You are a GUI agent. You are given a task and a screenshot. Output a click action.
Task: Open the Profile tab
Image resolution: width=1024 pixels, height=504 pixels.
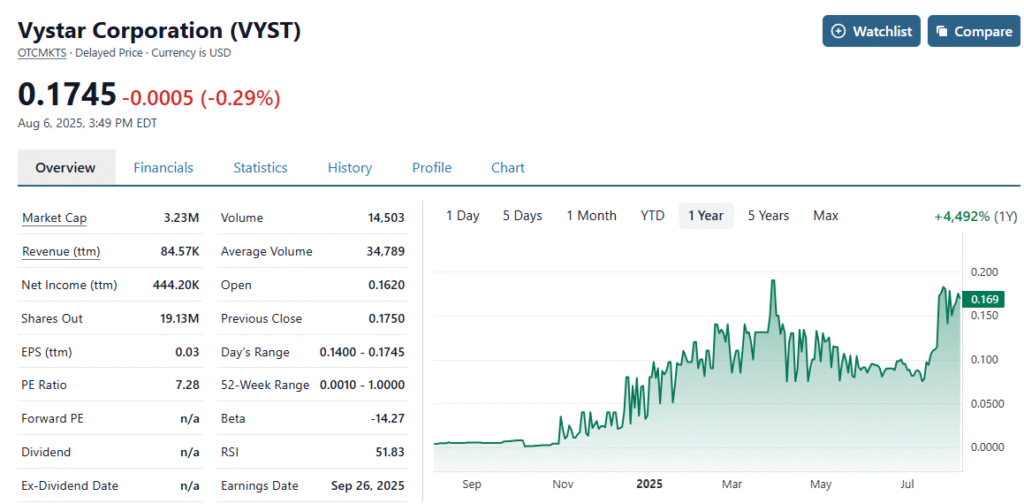click(x=432, y=168)
